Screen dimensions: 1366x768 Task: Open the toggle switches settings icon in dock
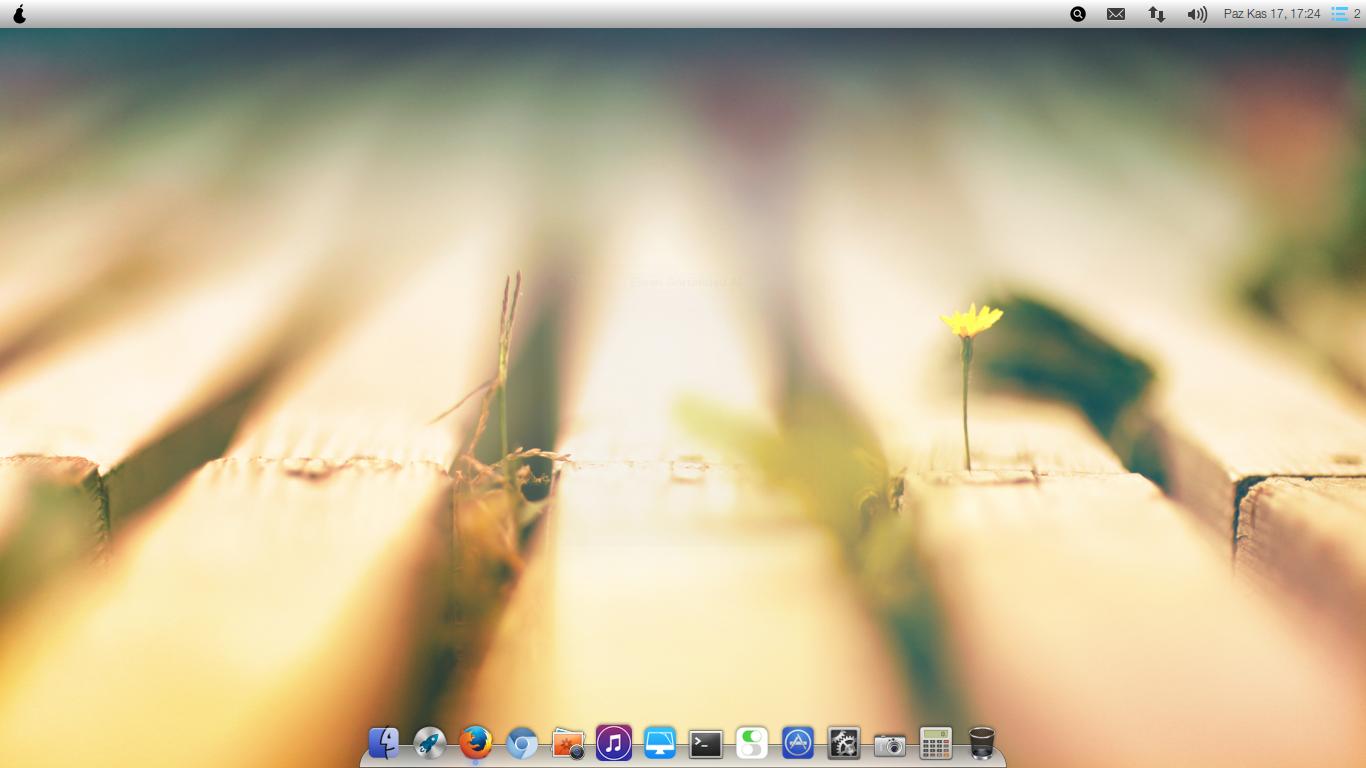click(752, 743)
